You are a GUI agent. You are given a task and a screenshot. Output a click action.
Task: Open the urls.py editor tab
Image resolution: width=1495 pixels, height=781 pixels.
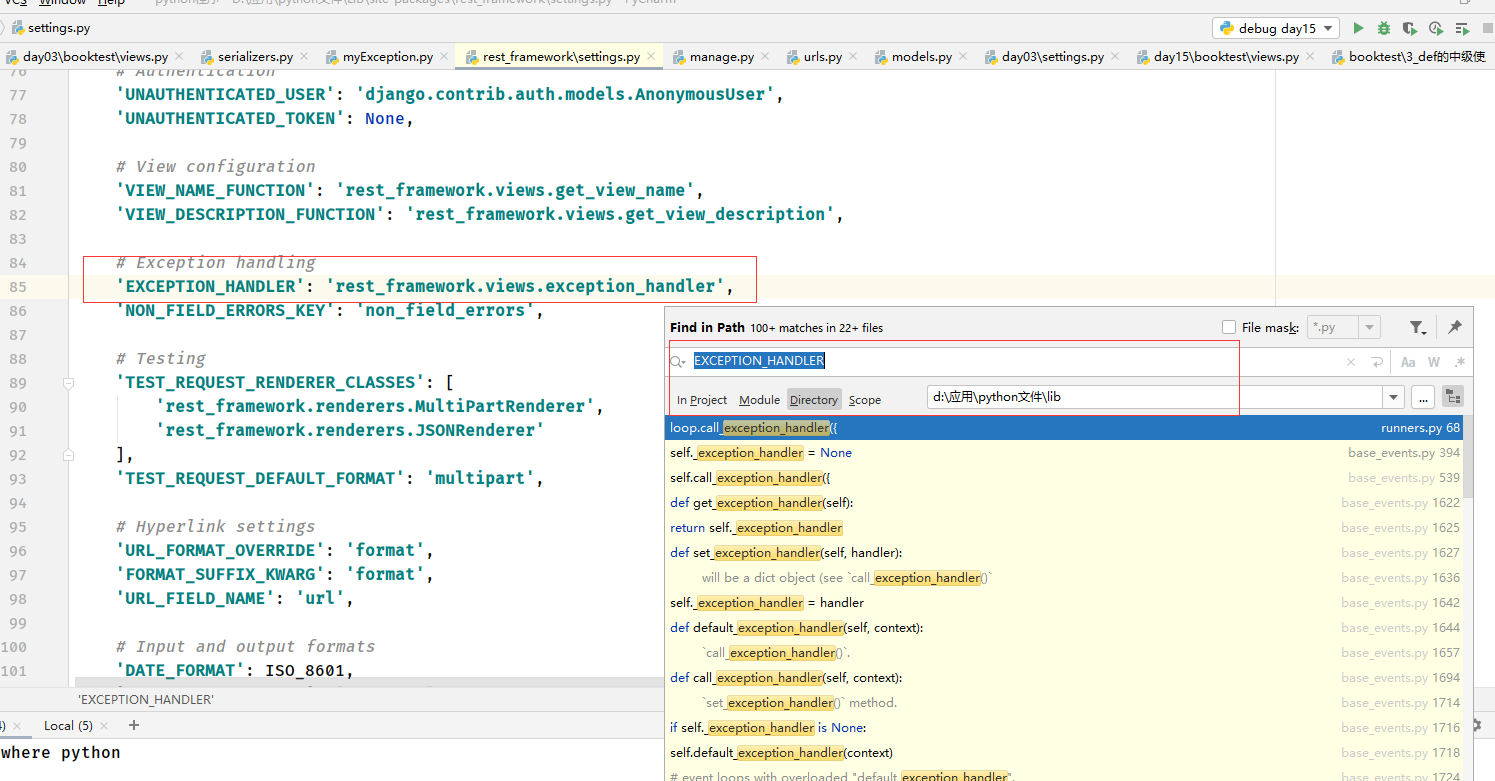[823, 57]
